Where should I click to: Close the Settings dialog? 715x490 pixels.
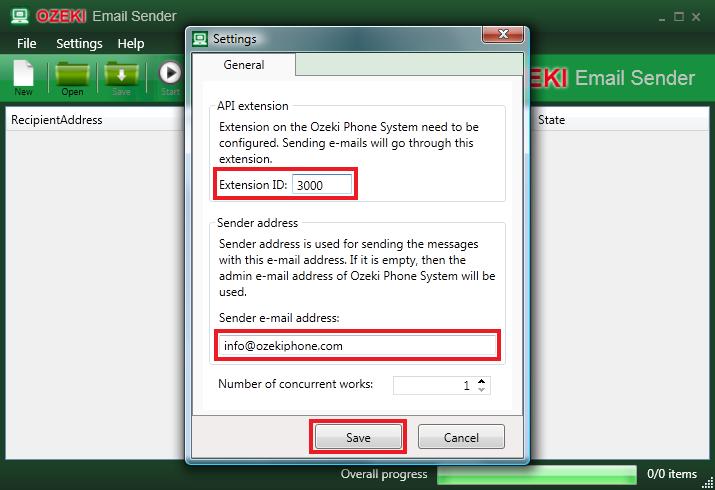click(503, 34)
